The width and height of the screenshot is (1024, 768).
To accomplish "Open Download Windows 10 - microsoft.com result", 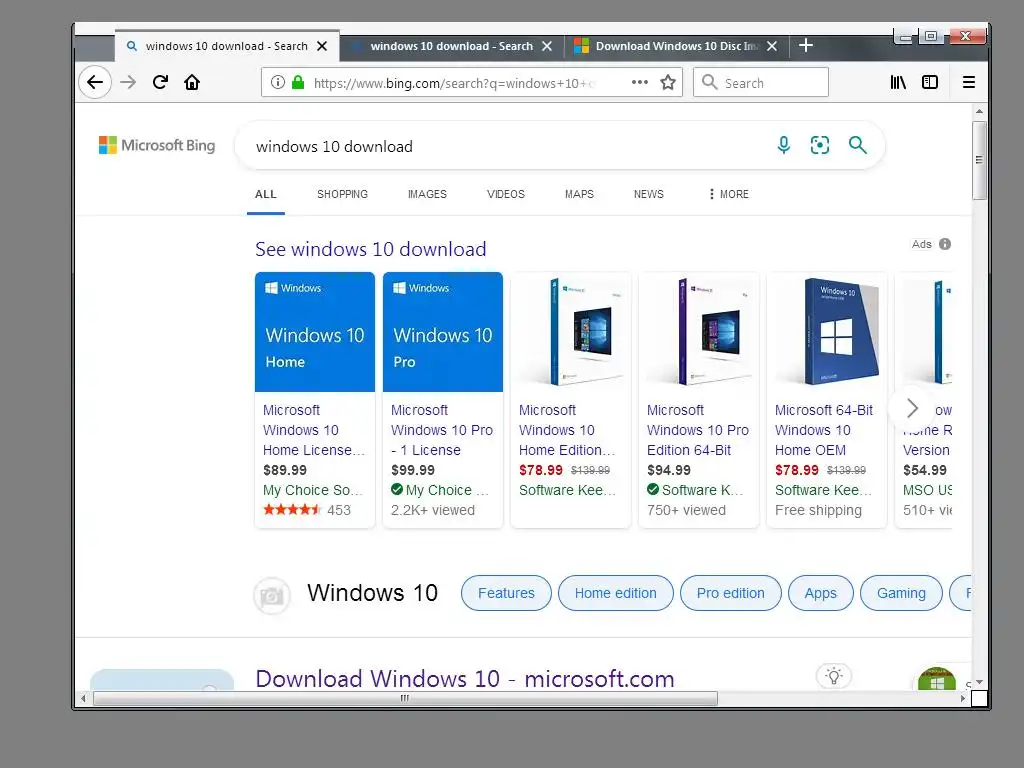I will [x=464, y=679].
